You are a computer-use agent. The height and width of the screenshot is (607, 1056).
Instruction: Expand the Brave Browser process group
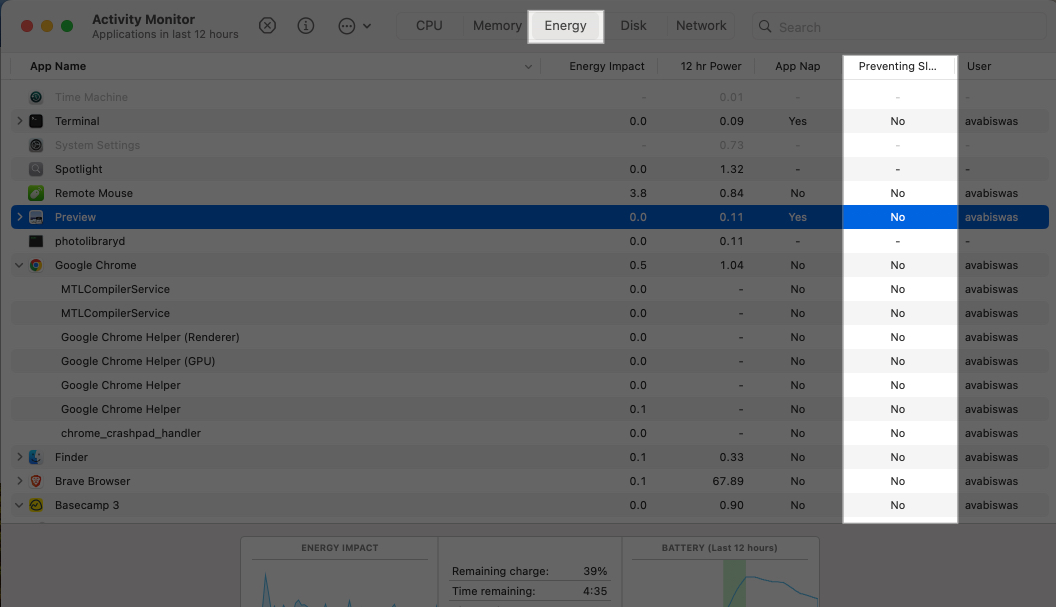point(20,481)
